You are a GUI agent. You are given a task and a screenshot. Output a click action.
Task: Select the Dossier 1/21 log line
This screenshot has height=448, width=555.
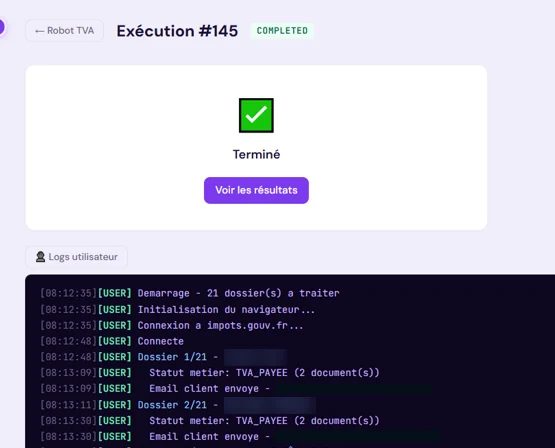(x=164, y=357)
